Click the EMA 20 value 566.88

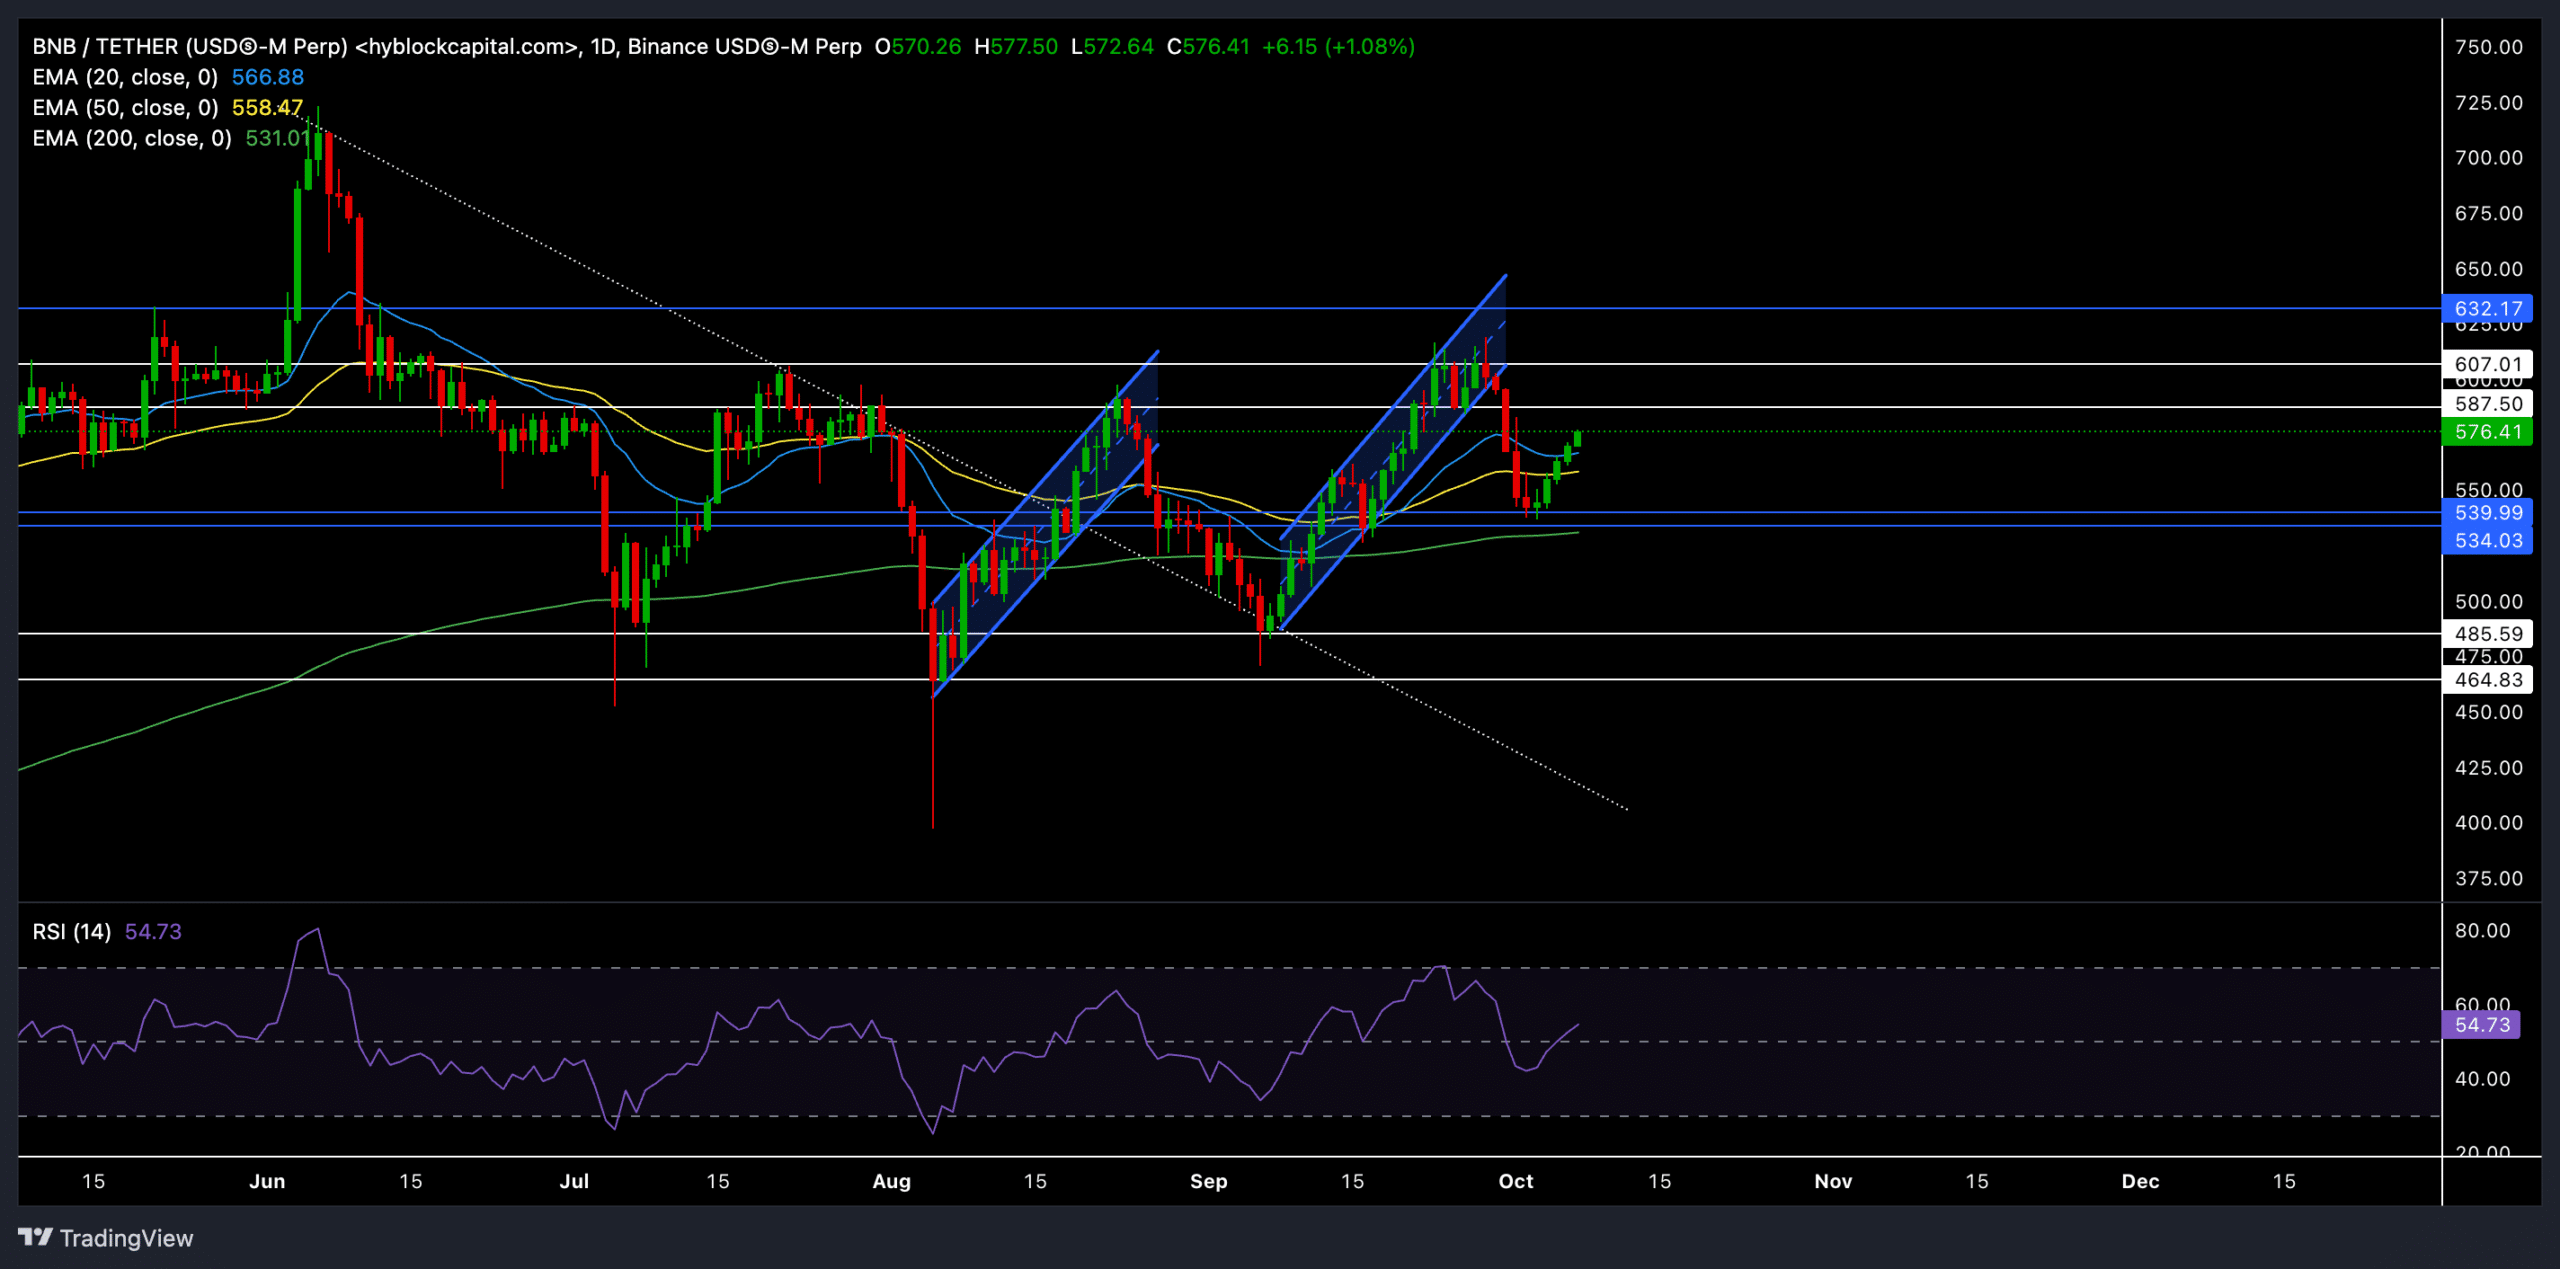pyautogui.click(x=268, y=77)
